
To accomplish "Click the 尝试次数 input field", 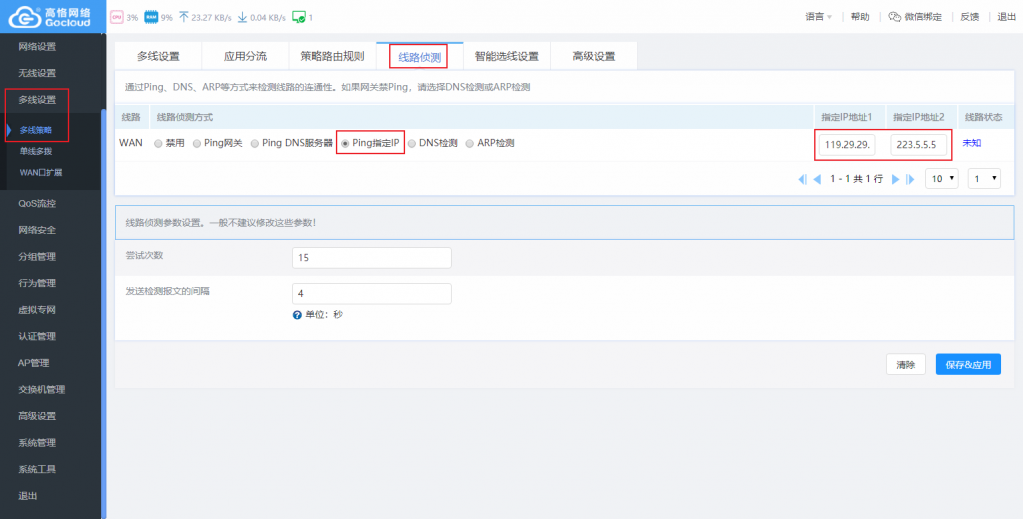I will click(371, 258).
